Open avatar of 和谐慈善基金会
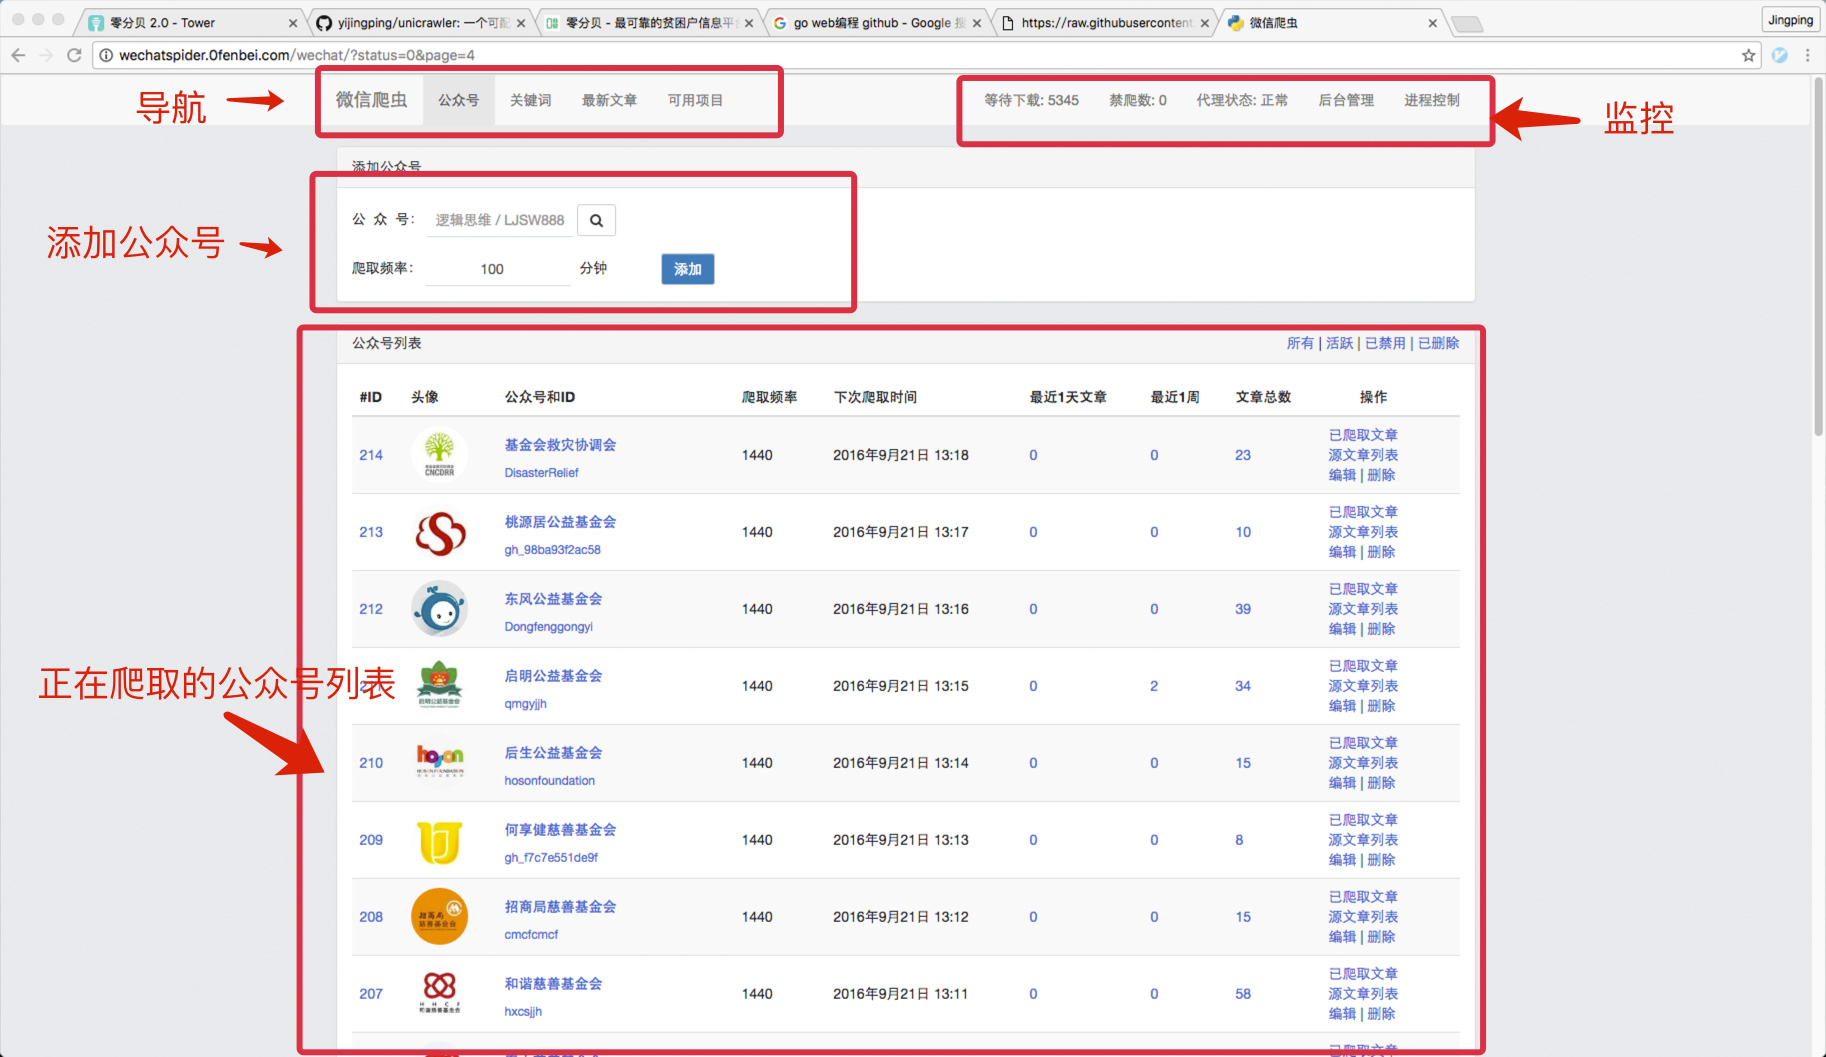1826x1057 pixels. coord(439,994)
